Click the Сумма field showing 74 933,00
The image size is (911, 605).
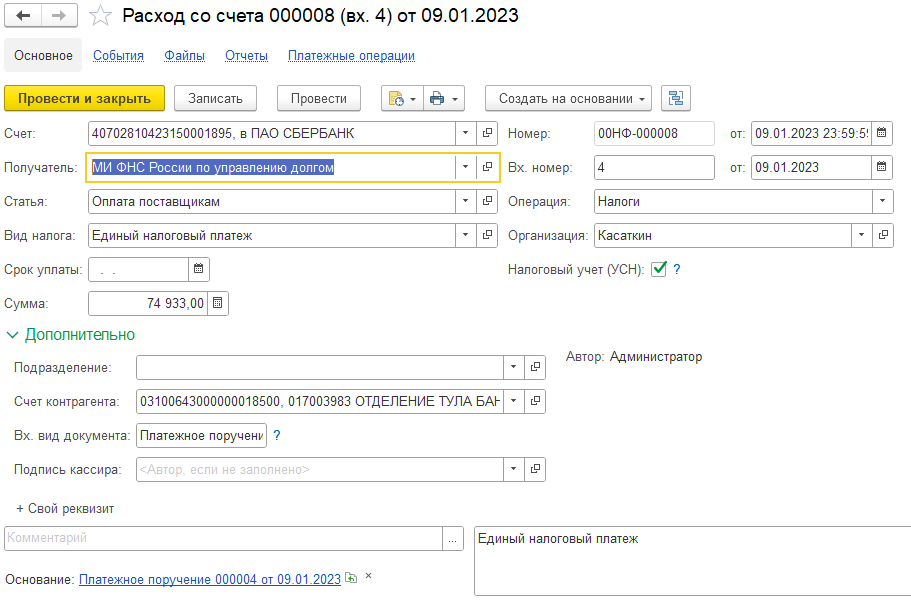[x=148, y=303]
